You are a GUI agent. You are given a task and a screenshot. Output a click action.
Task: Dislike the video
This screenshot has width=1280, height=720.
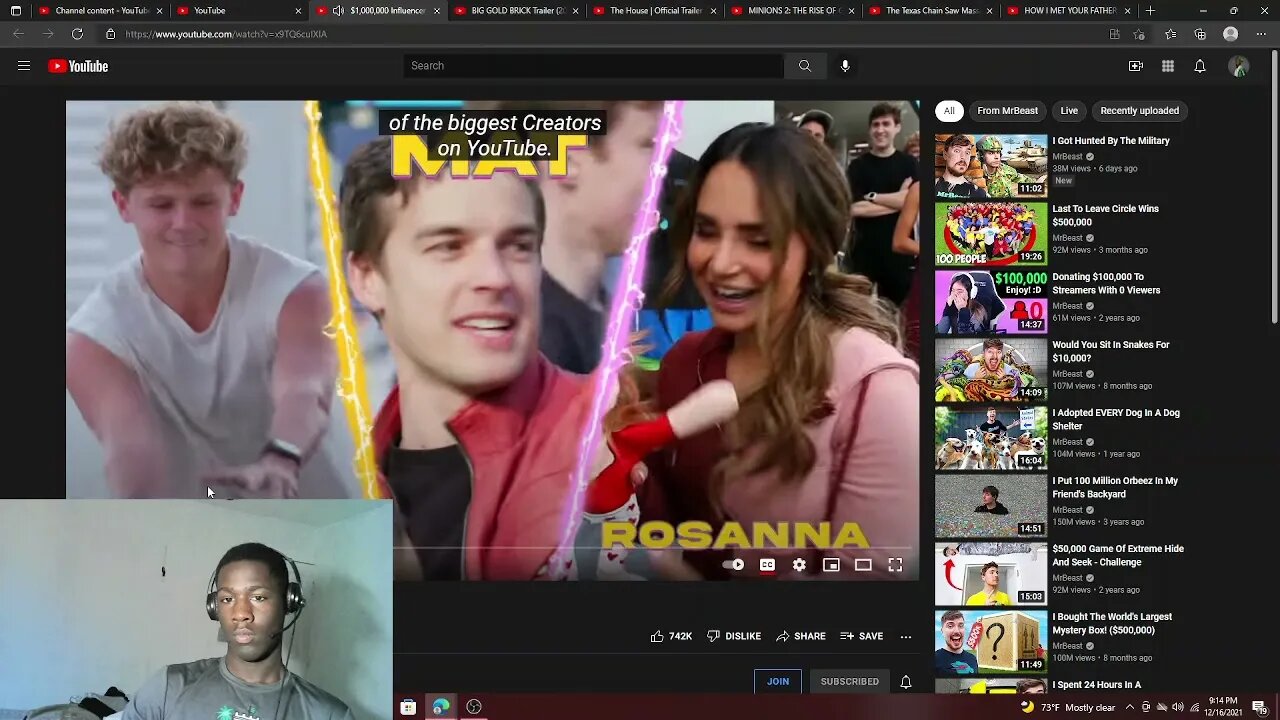pyautogui.click(x=734, y=636)
